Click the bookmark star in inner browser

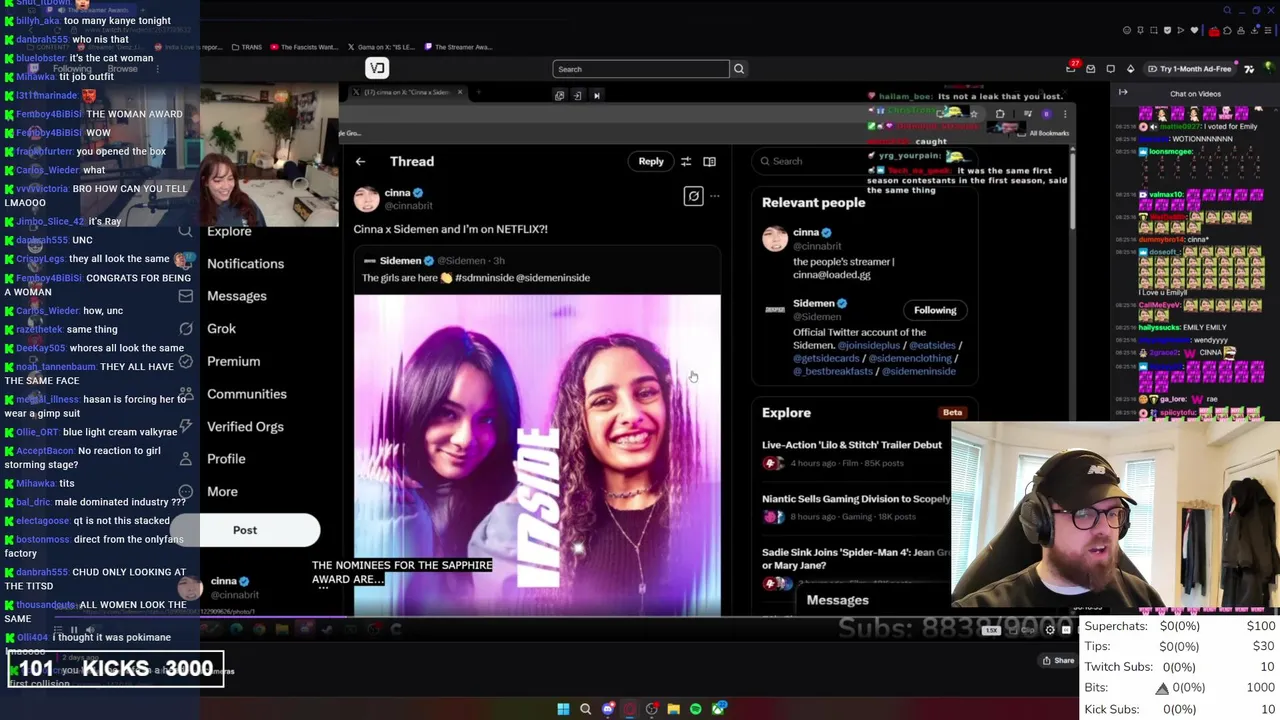coord(974,113)
